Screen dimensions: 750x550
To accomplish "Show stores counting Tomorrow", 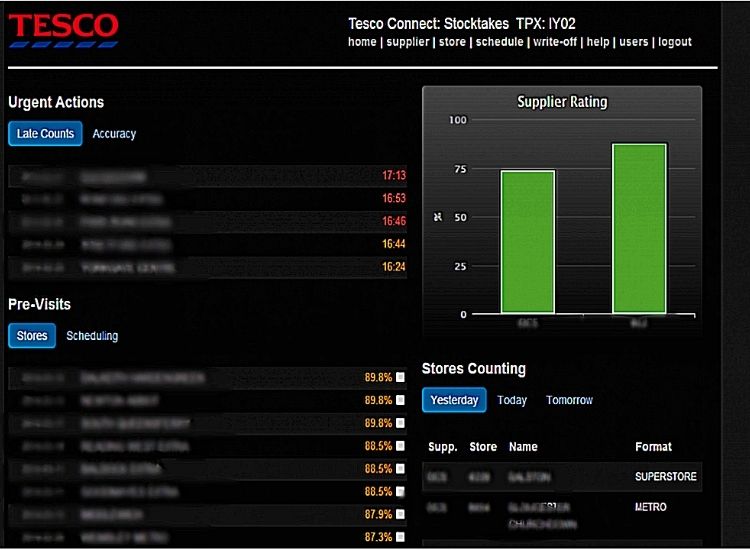I will 569,400.
